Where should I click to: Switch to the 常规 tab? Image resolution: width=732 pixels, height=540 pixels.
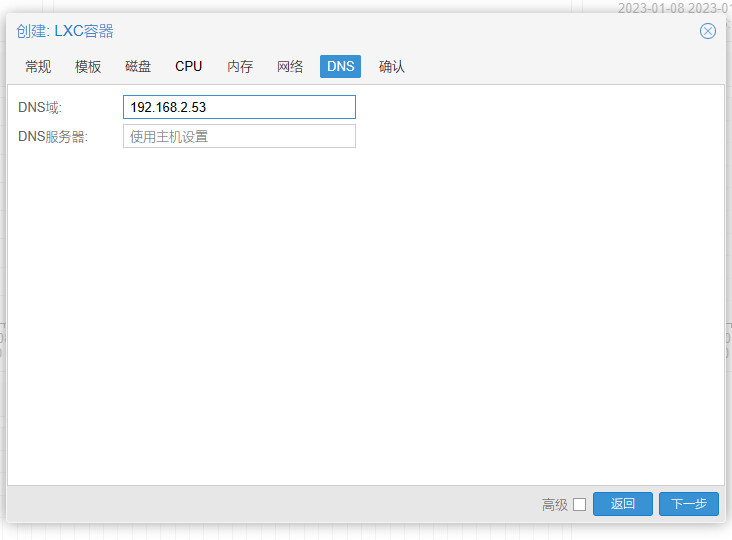pyautogui.click(x=38, y=66)
